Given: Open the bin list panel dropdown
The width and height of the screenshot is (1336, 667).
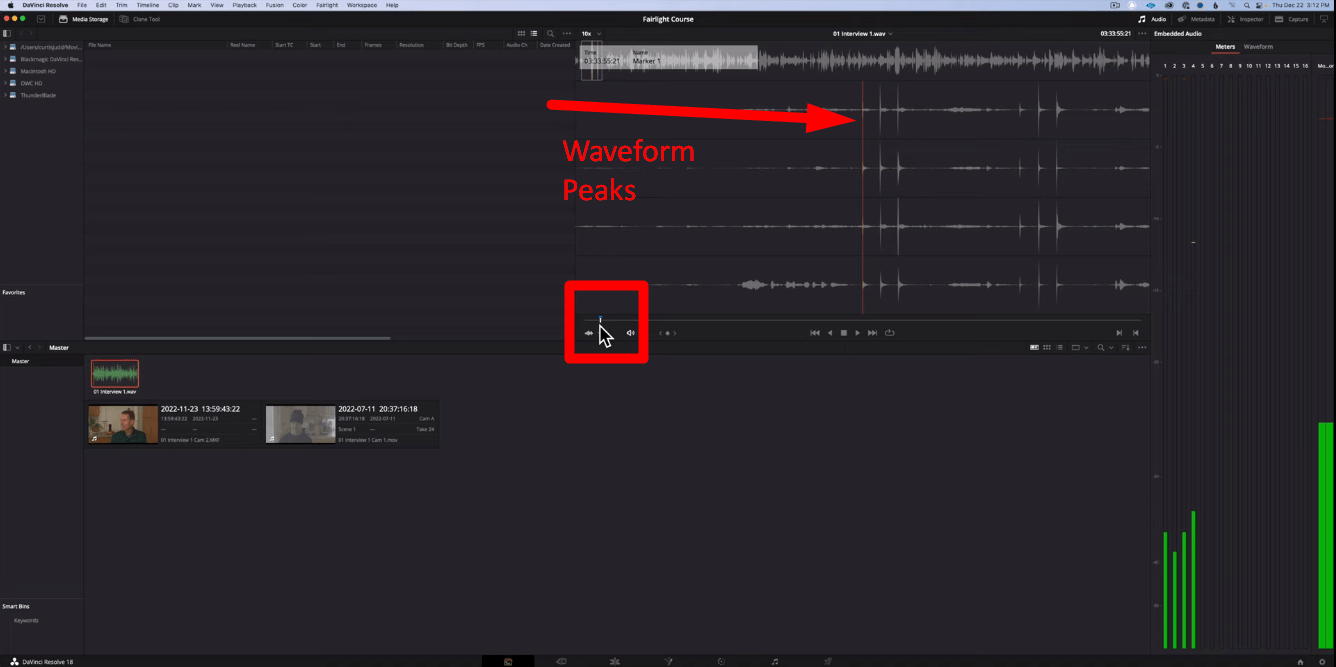Looking at the screenshot, I should tap(18, 347).
